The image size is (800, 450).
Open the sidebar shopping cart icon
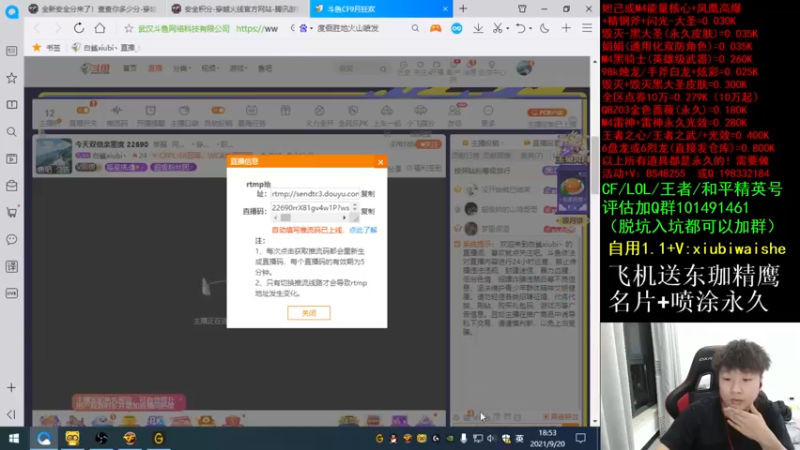click(11, 212)
